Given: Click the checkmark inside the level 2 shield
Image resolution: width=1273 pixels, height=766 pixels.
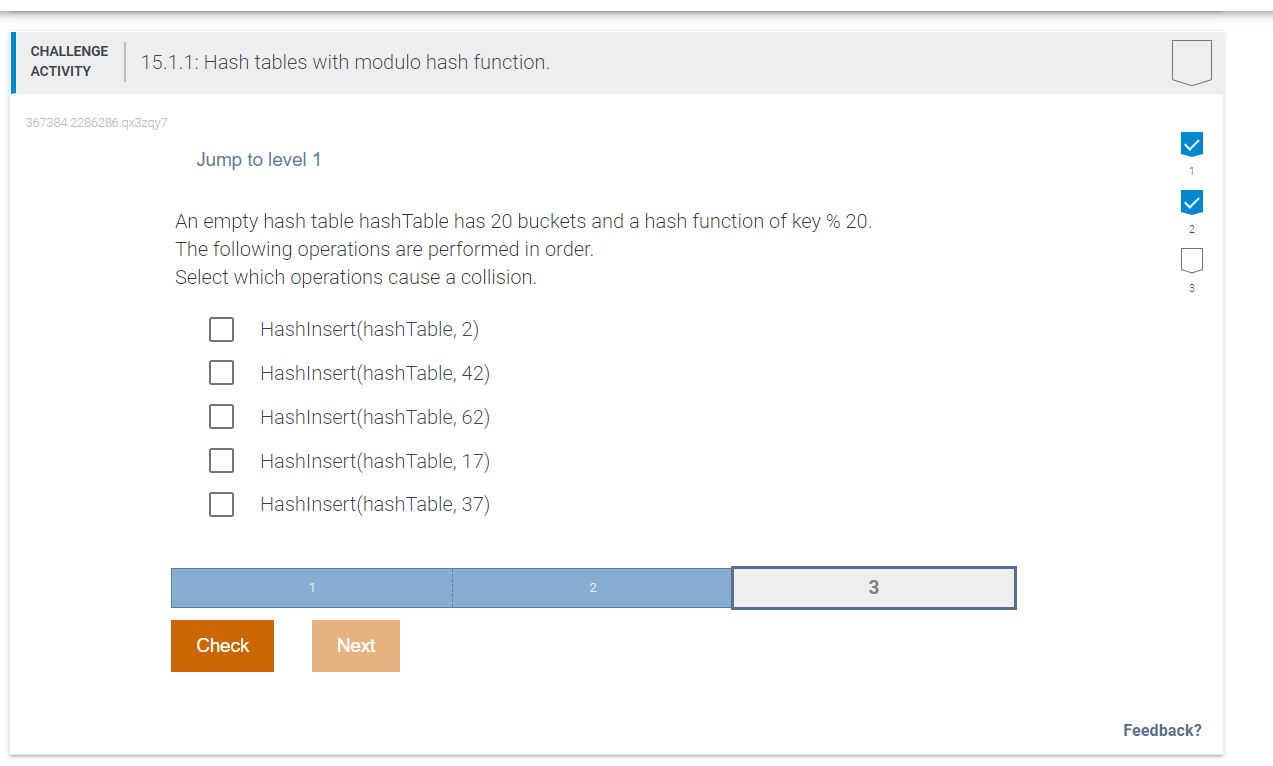Looking at the screenshot, I should tap(1191, 201).
